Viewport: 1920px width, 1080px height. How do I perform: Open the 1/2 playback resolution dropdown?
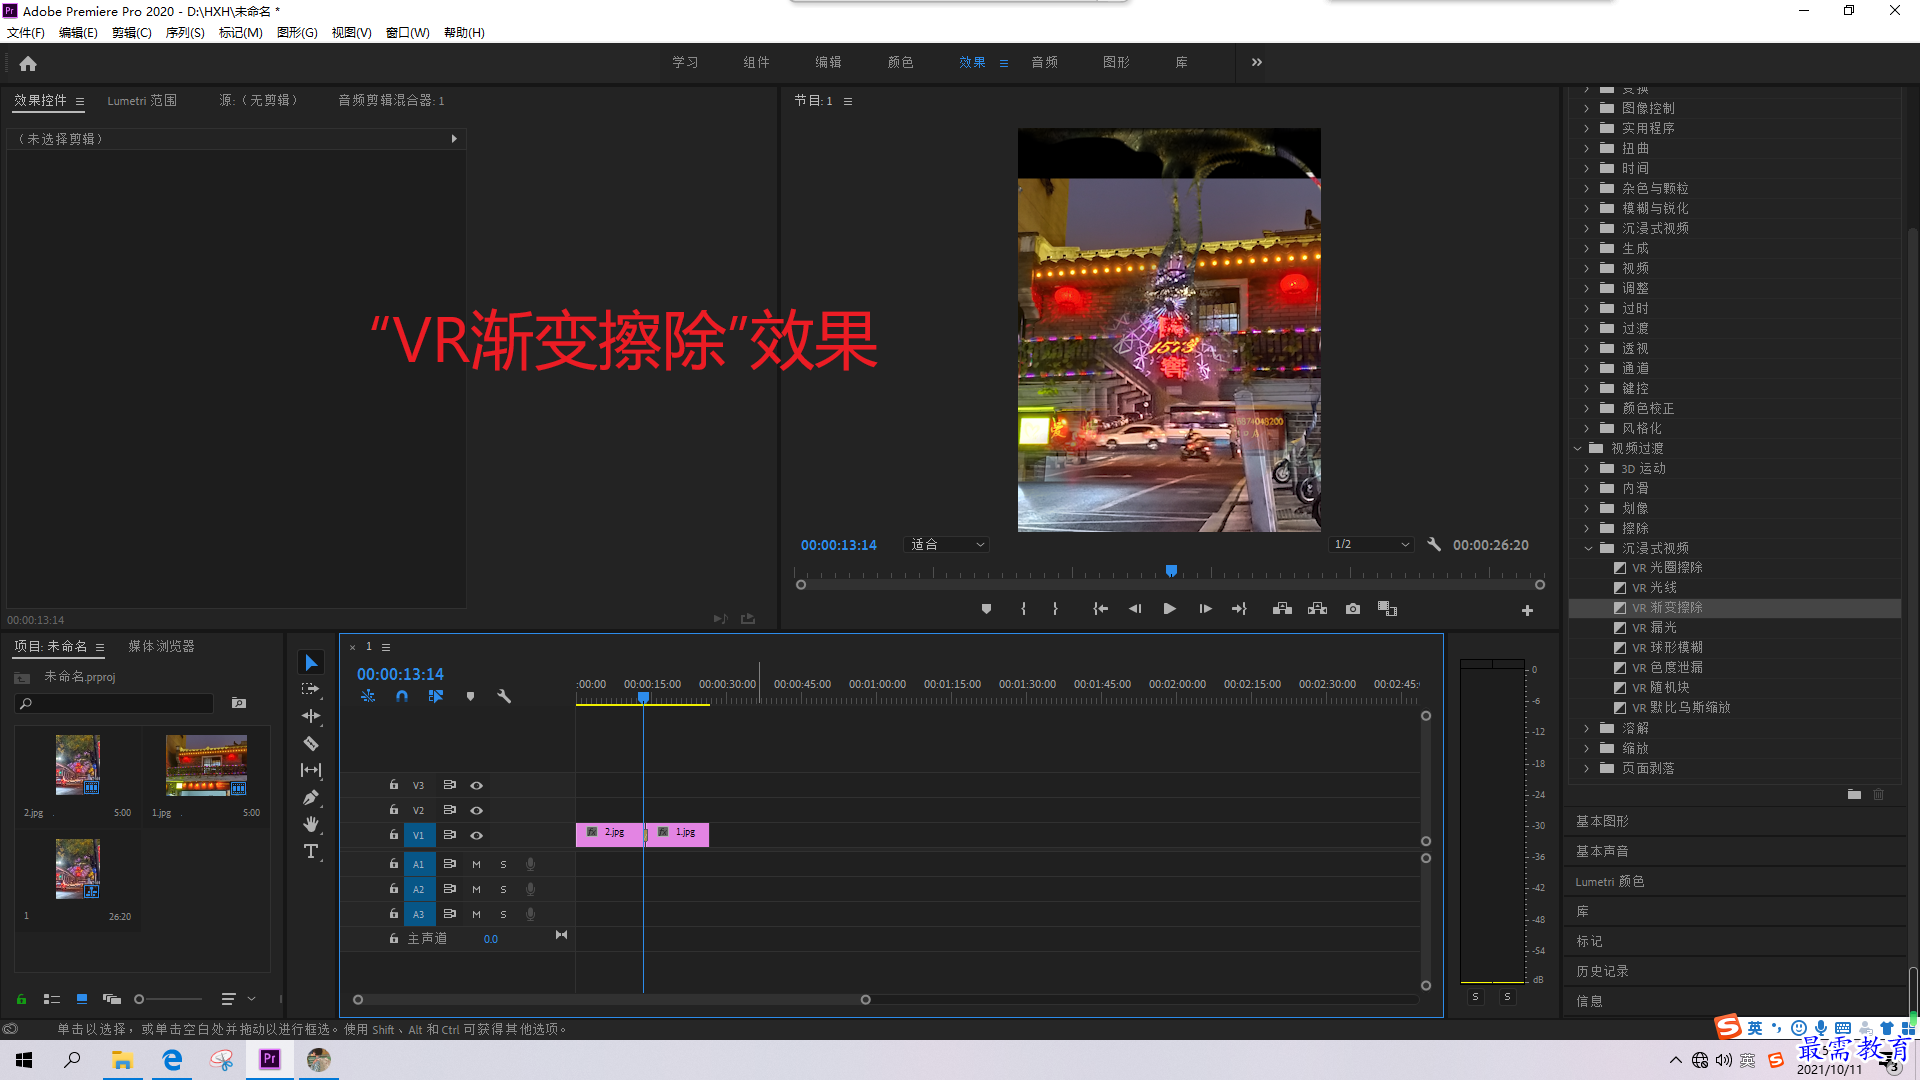click(1371, 545)
